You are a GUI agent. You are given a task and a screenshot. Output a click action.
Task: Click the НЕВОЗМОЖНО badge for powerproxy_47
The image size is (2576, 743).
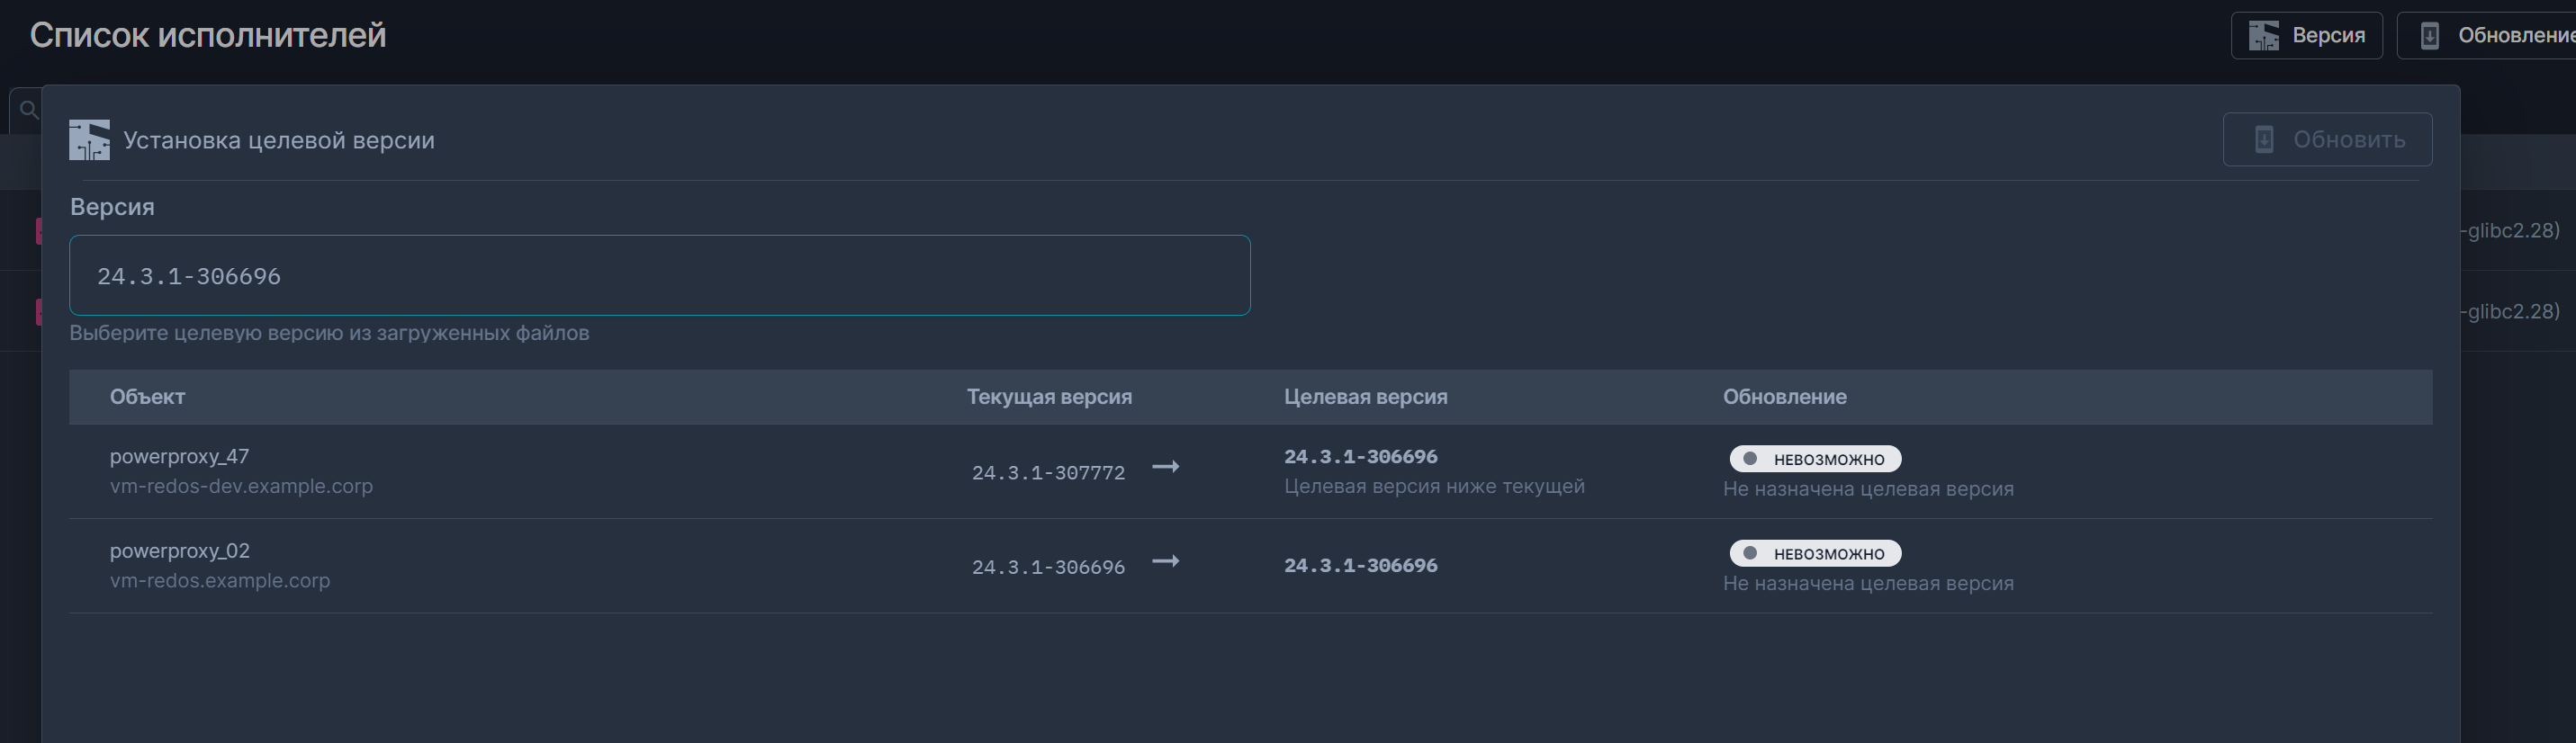(x=1815, y=459)
